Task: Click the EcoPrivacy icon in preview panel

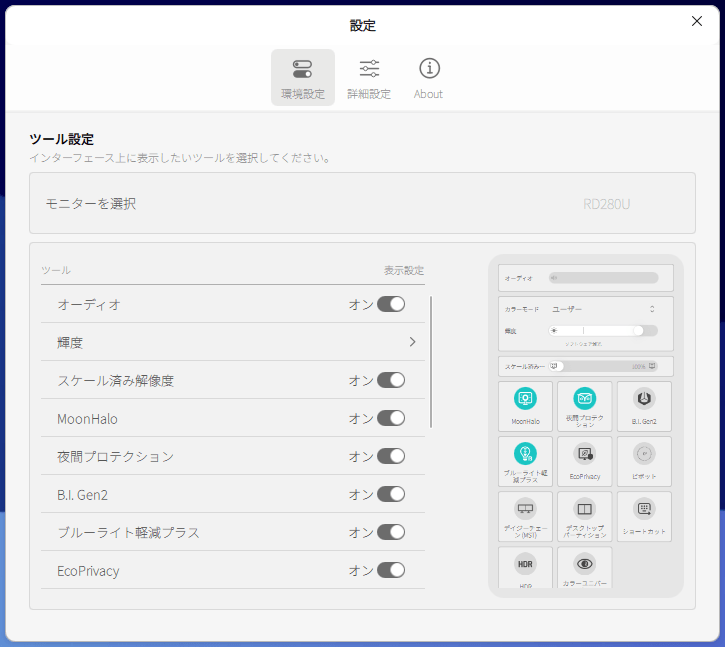Action: coord(585,454)
